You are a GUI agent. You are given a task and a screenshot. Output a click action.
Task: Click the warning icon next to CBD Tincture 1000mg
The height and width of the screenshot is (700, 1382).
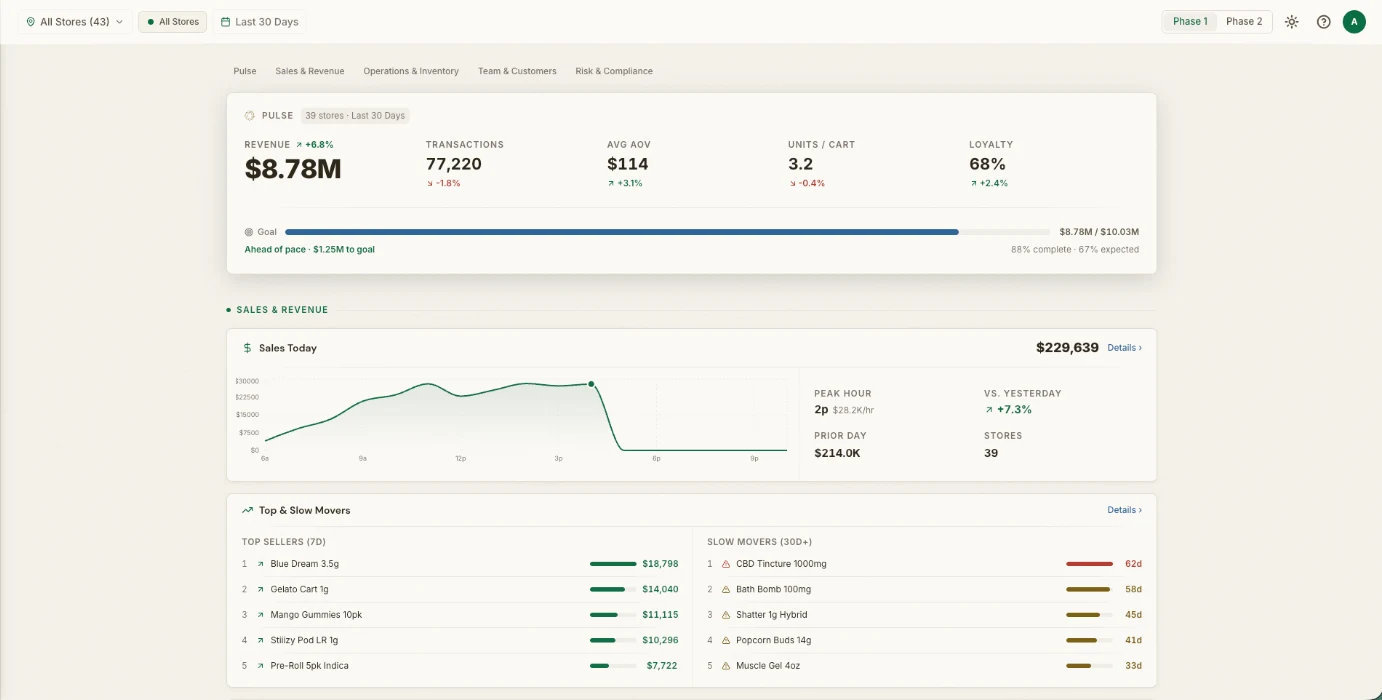coord(726,564)
